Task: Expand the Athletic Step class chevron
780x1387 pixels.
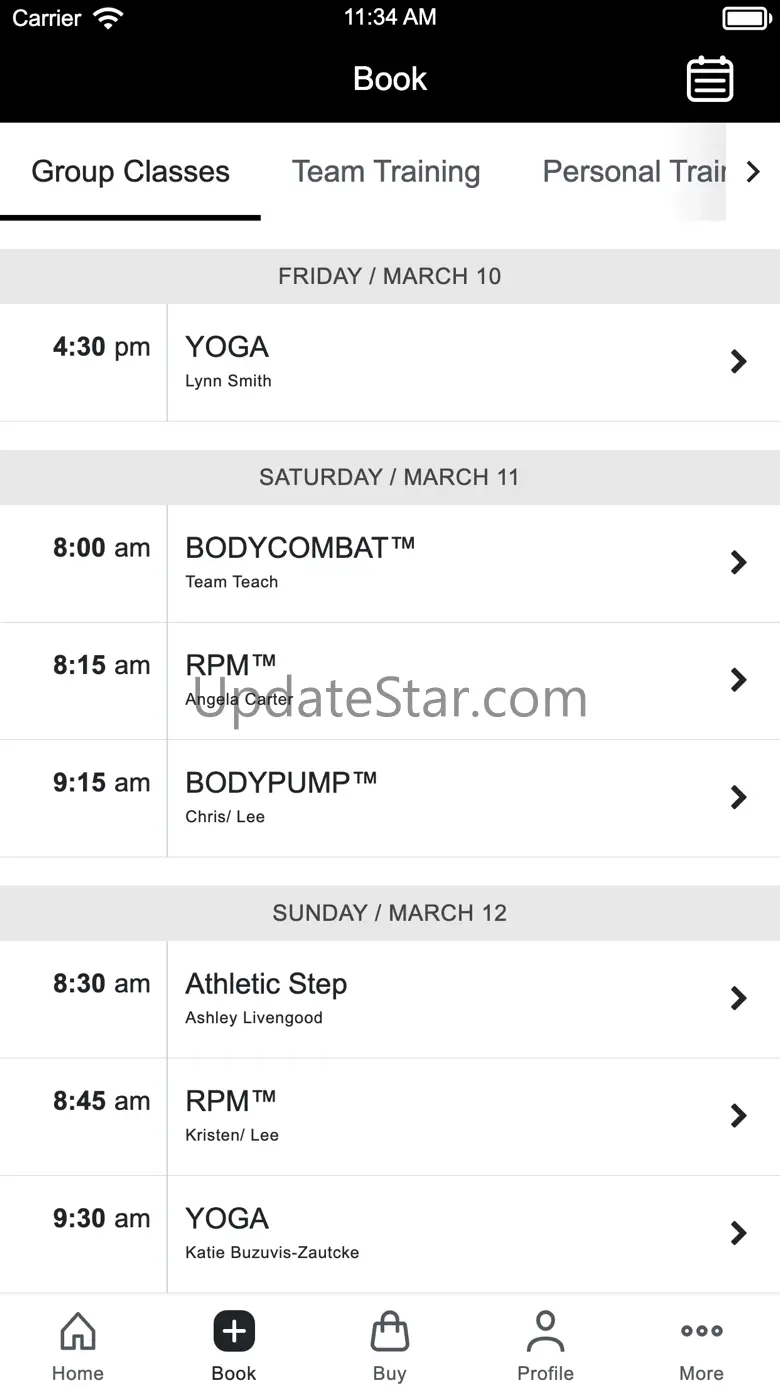Action: click(x=739, y=998)
